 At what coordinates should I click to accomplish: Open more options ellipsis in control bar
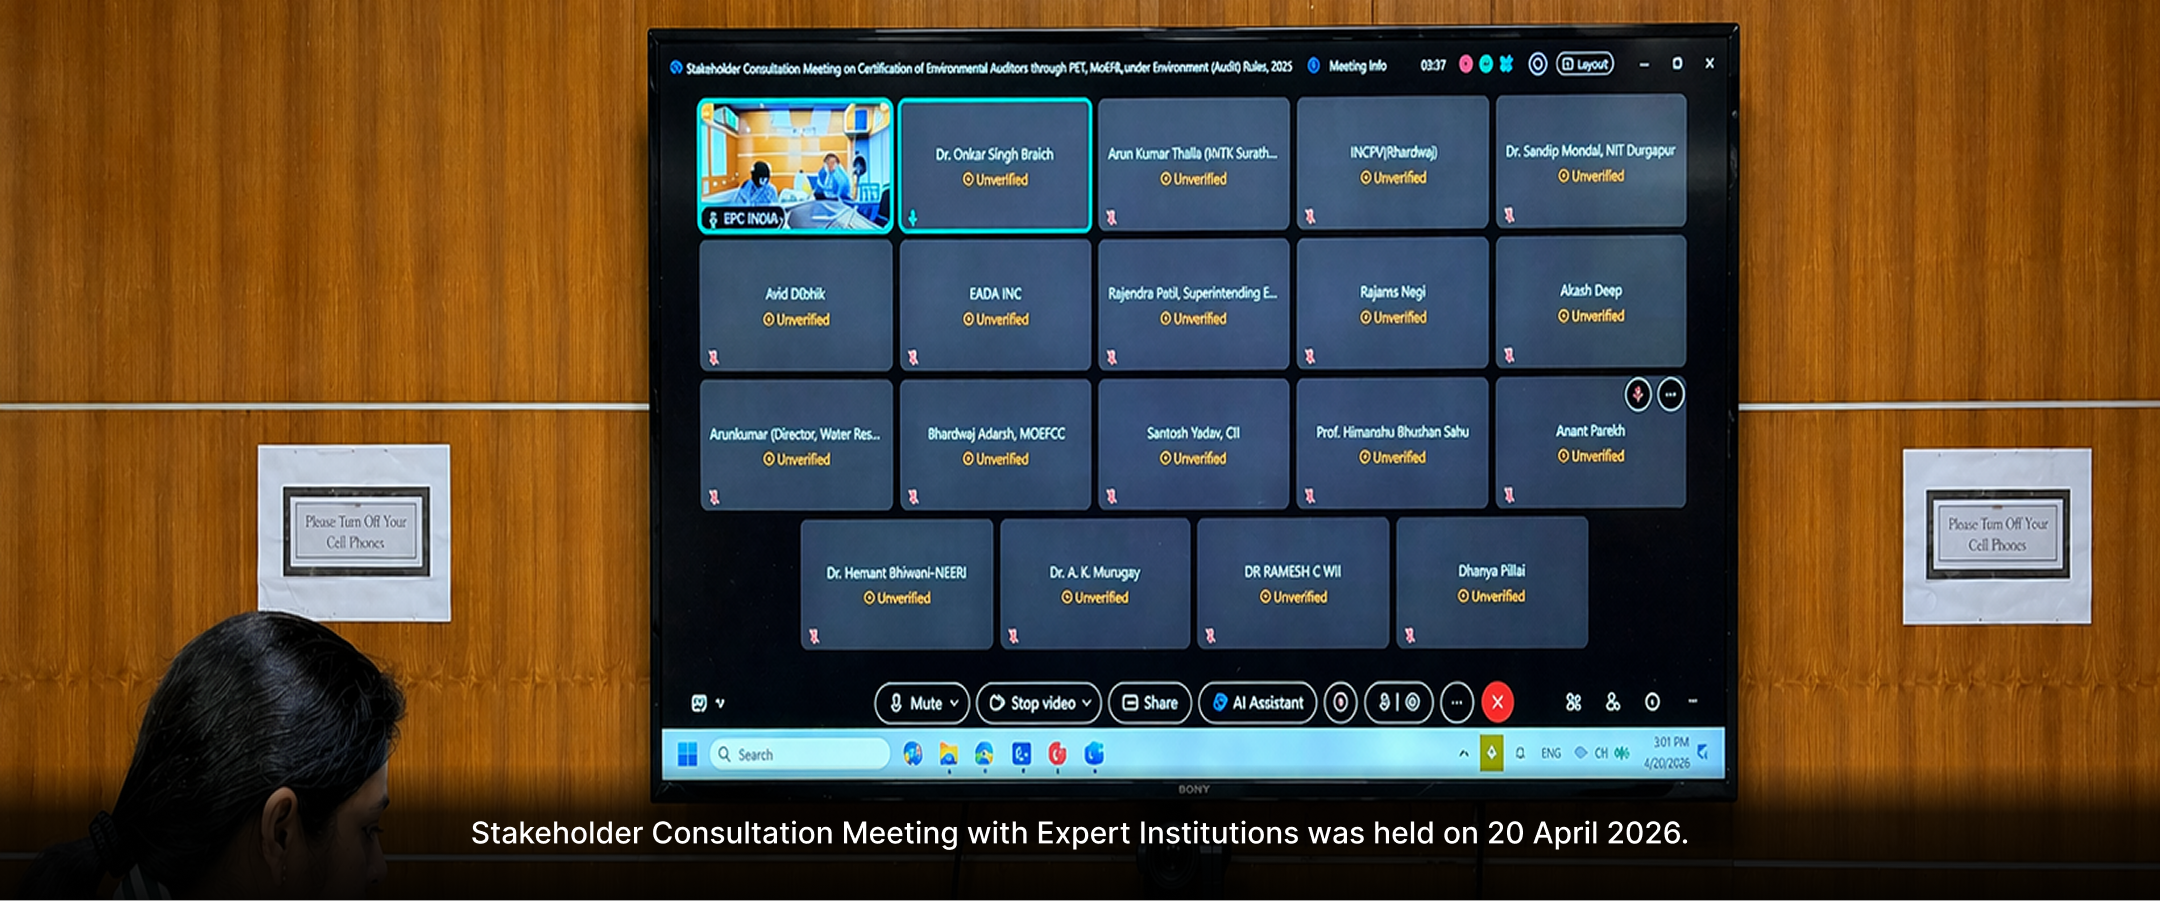tap(1457, 703)
